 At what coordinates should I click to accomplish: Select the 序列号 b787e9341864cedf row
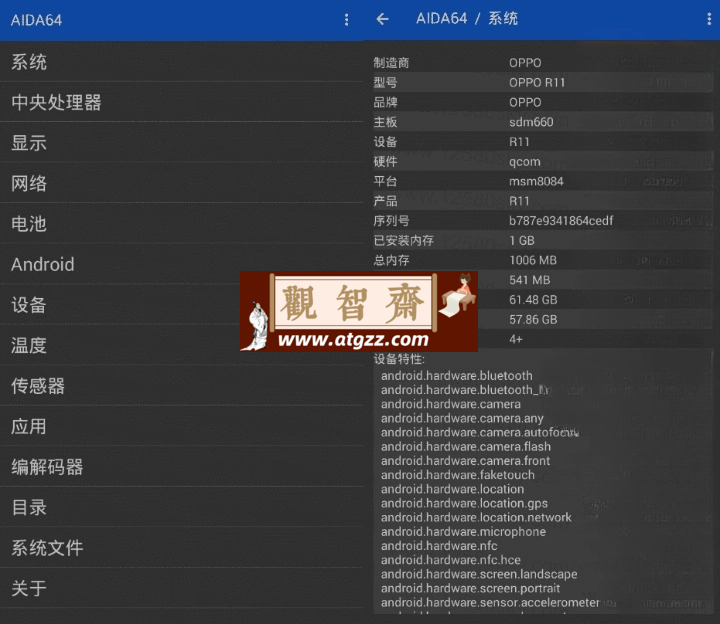pyautogui.click(x=543, y=220)
